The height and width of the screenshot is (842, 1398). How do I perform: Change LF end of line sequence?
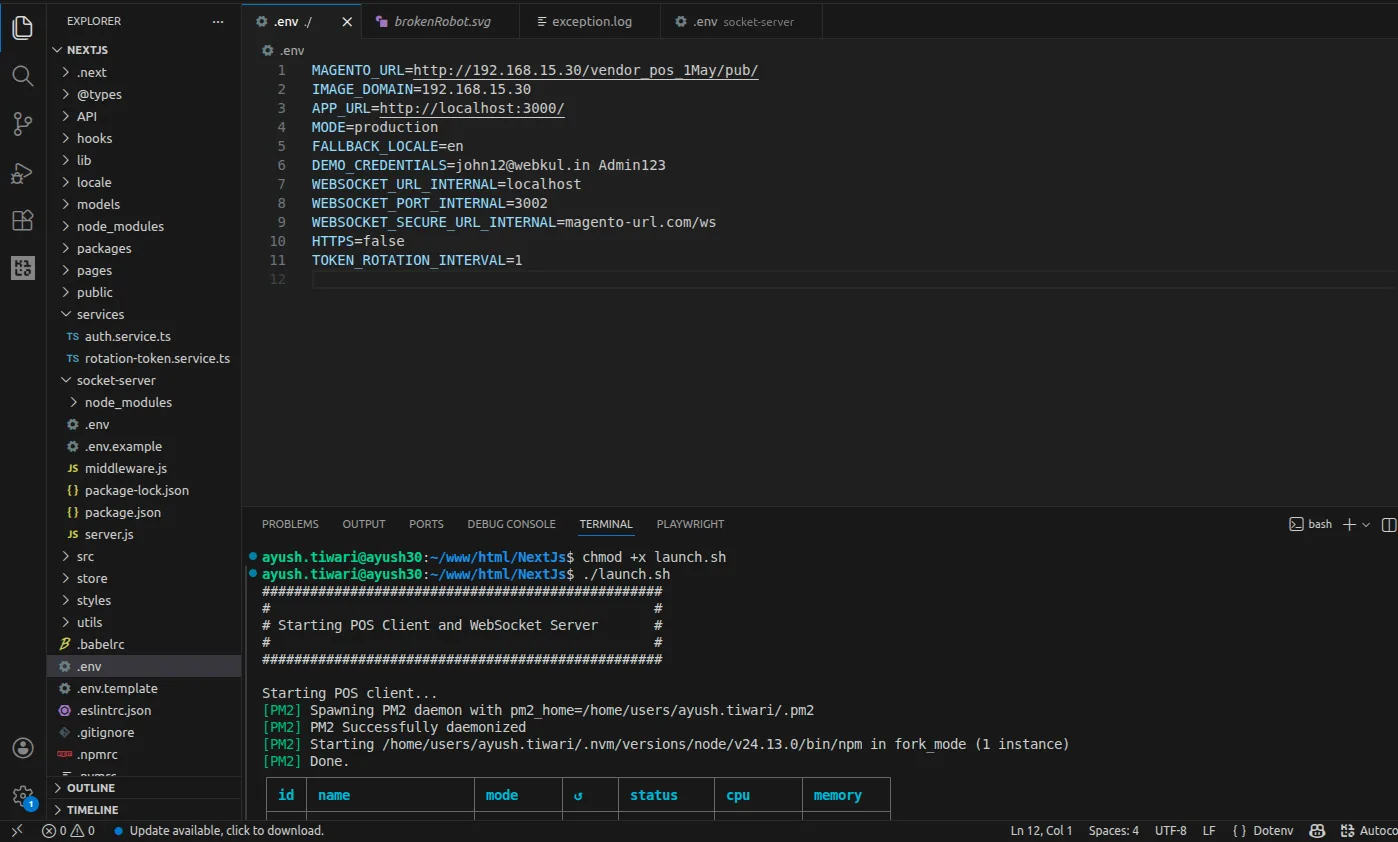[1209, 830]
